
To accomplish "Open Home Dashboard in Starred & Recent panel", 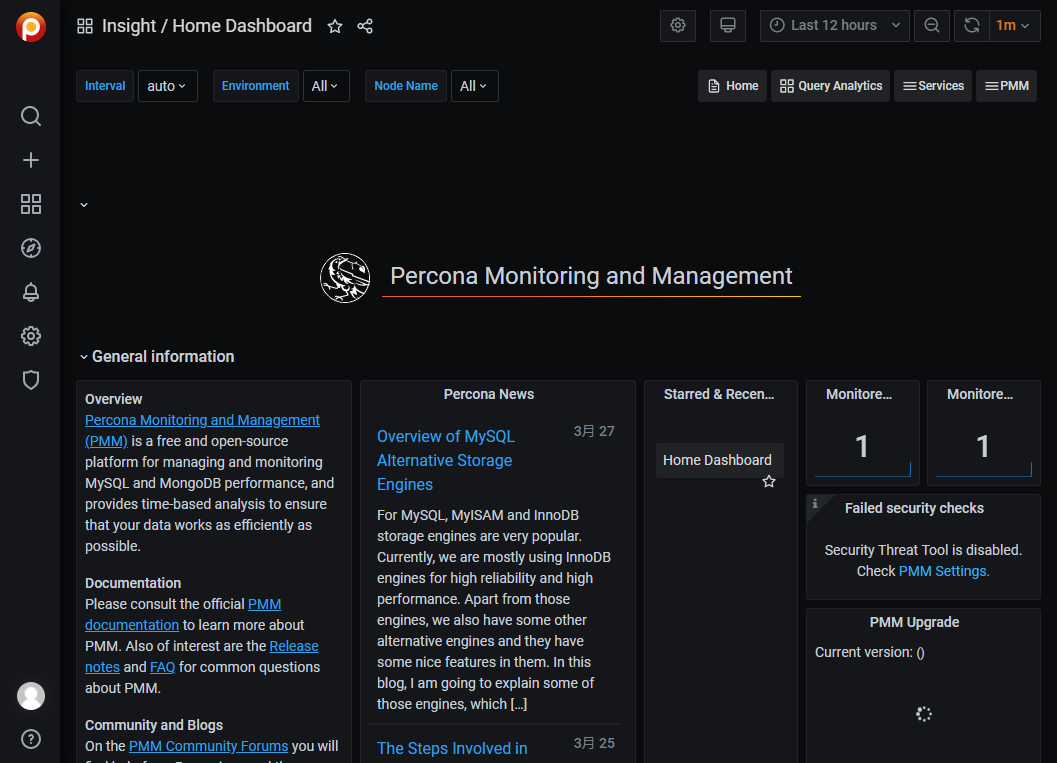I will pos(717,460).
